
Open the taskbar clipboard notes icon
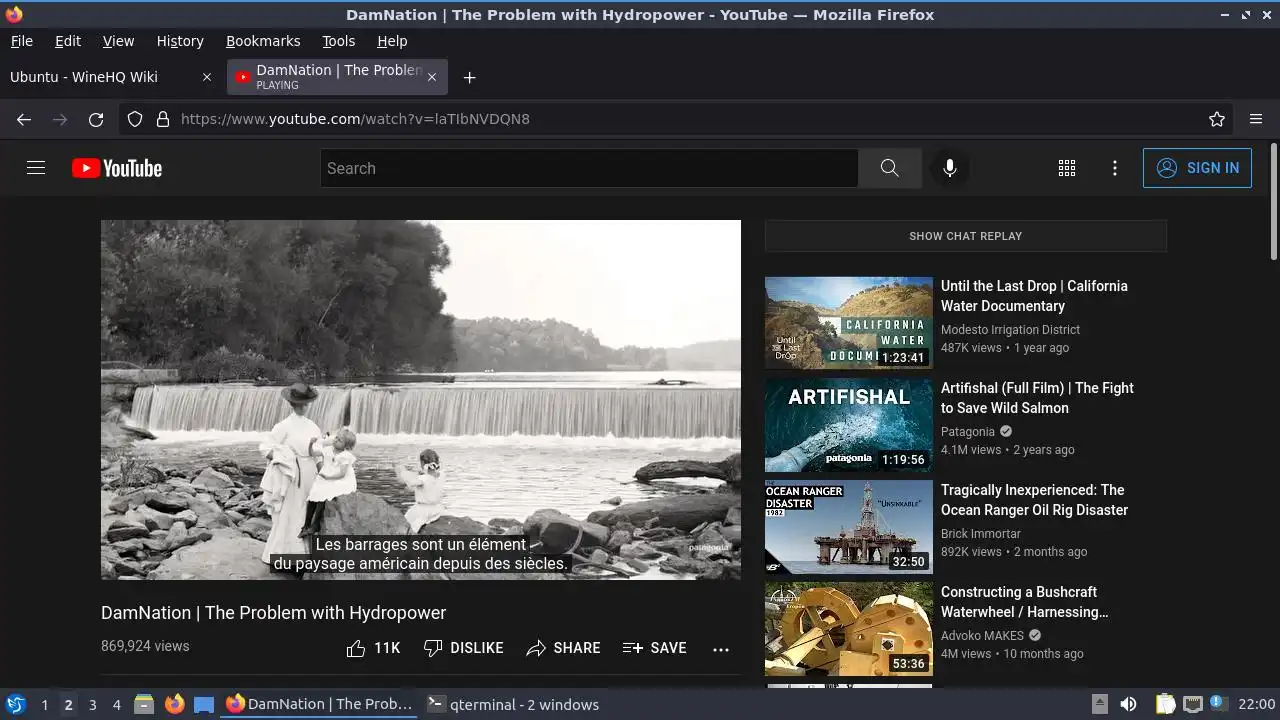tap(1166, 704)
